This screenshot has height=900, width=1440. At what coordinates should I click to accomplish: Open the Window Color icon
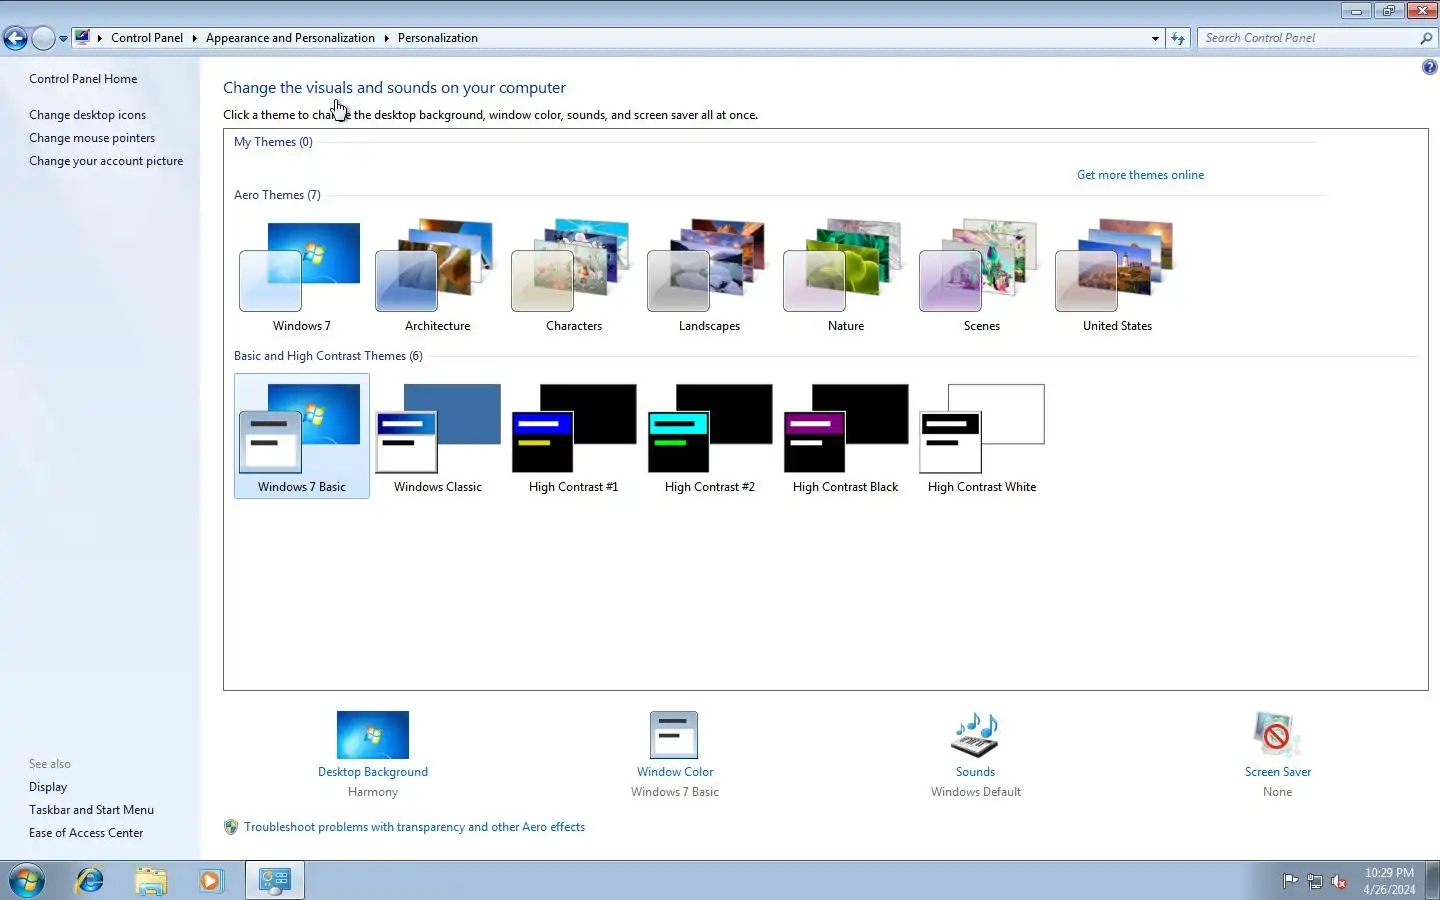[x=674, y=735]
